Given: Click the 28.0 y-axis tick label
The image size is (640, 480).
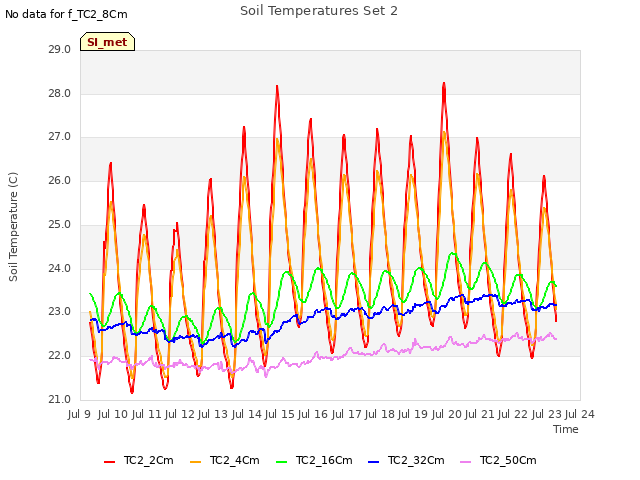Looking at the screenshot, I should (60, 93).
